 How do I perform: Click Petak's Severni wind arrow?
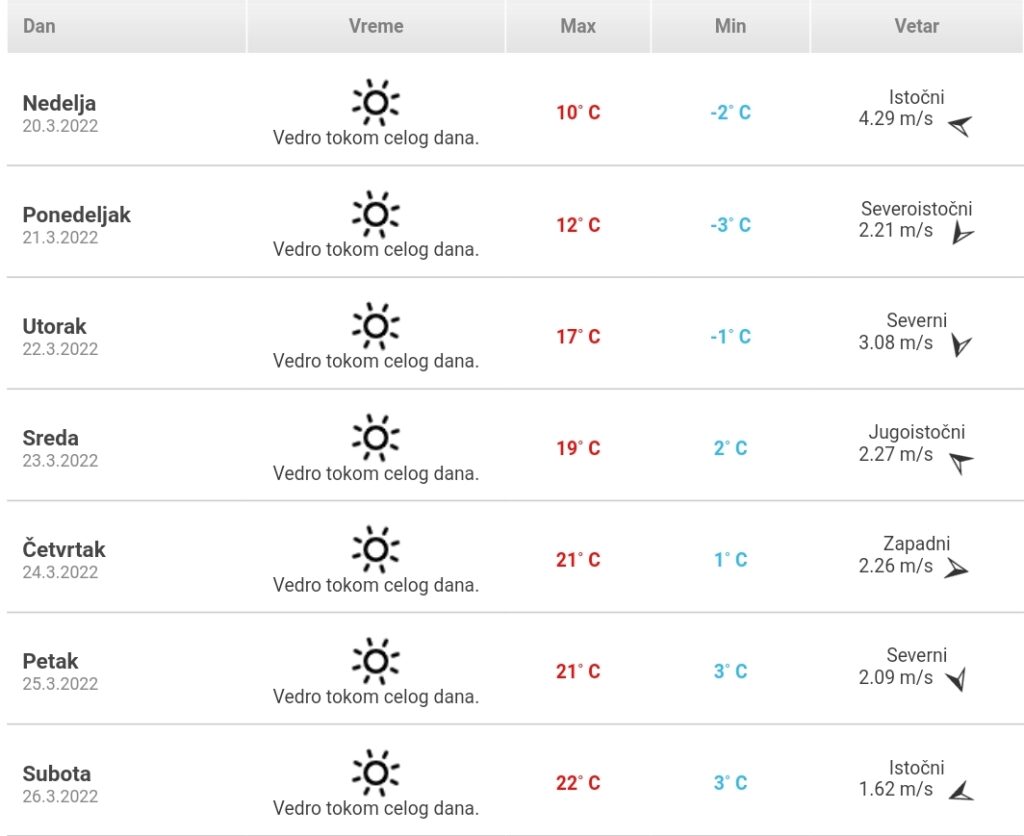coord(956,680)
